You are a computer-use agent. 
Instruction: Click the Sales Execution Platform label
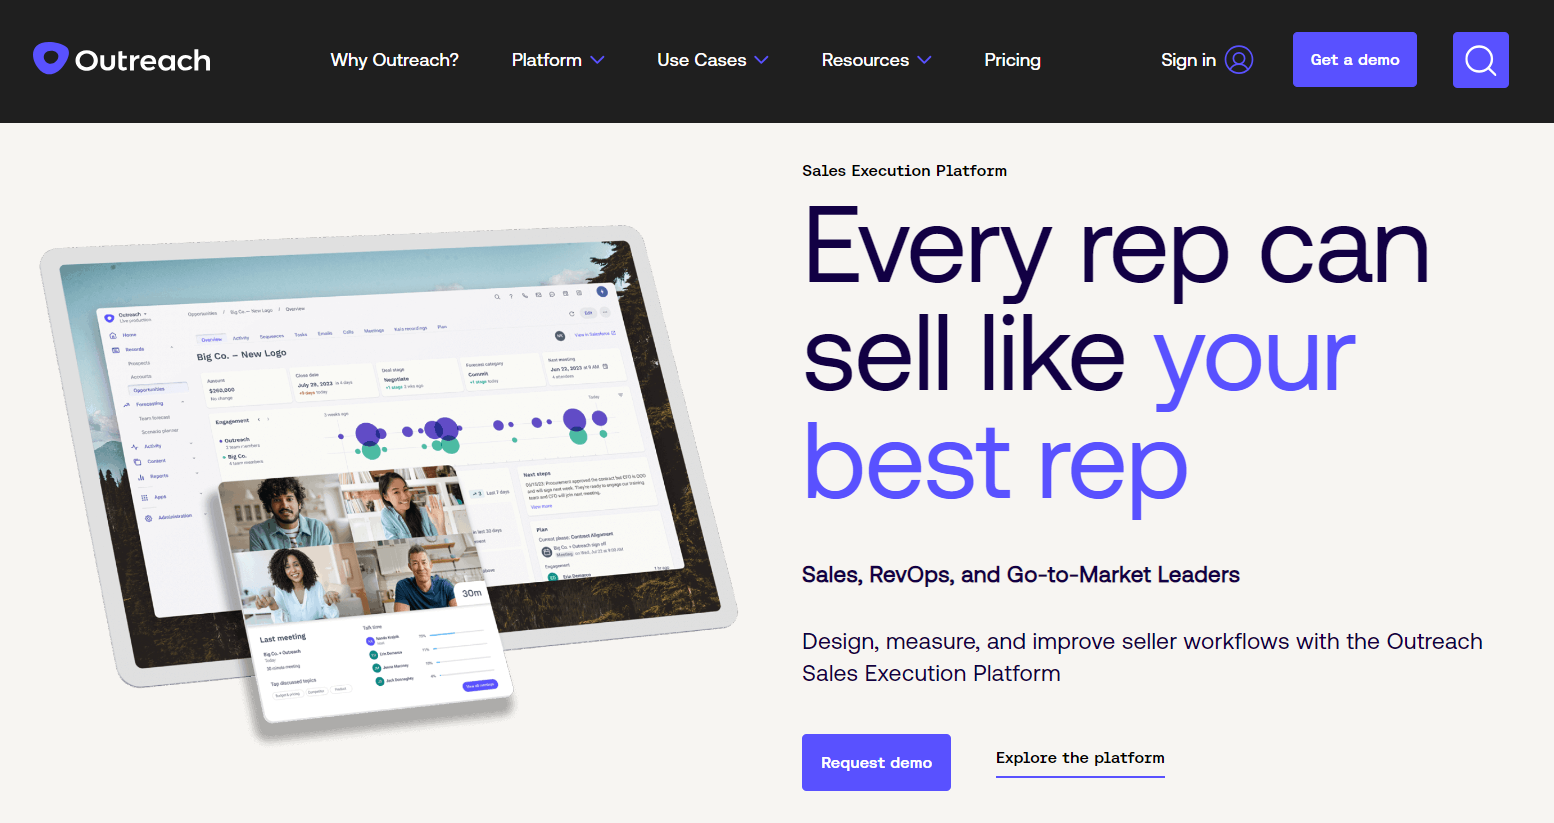(904, 171)
